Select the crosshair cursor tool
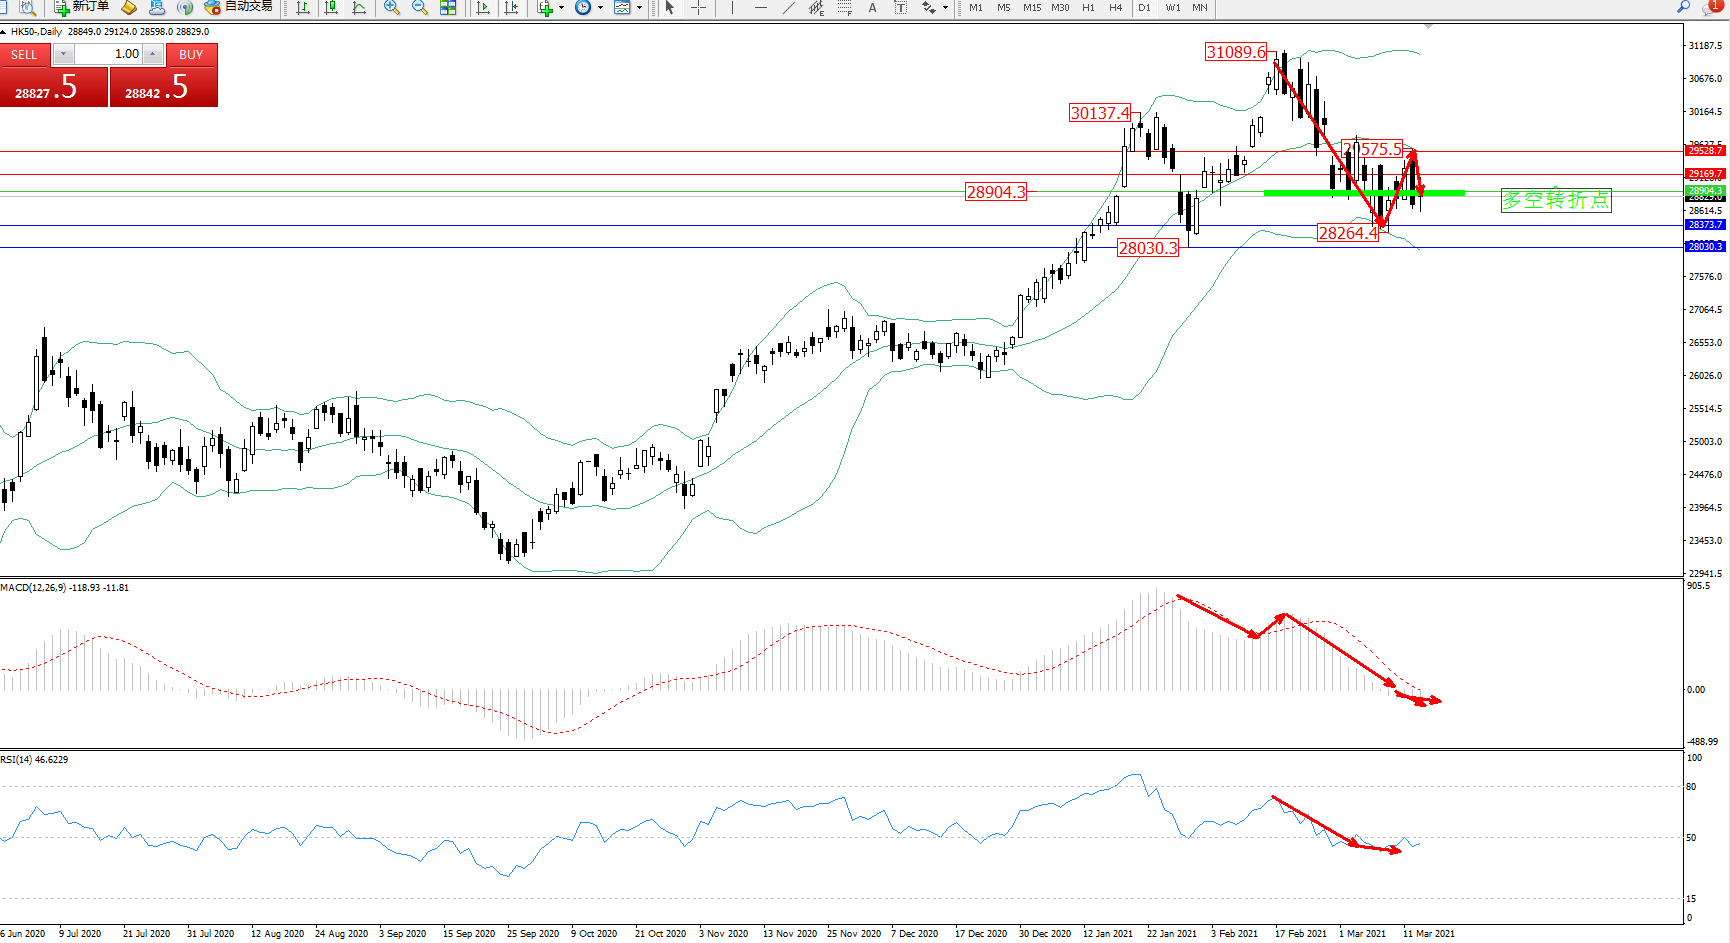This screenshot has width=1730, height=943. tap(698, 8)
